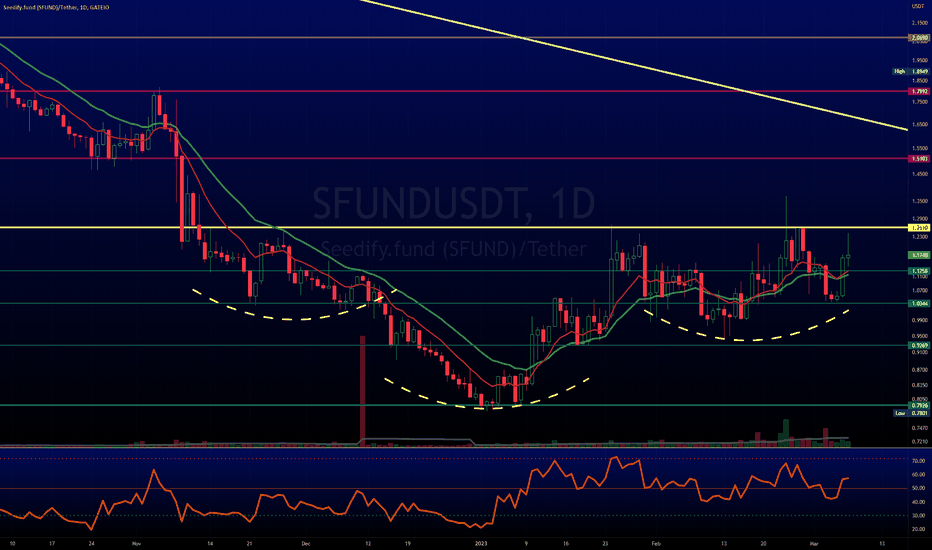Click the RSI 70.00 scale value

pos(918,461)
